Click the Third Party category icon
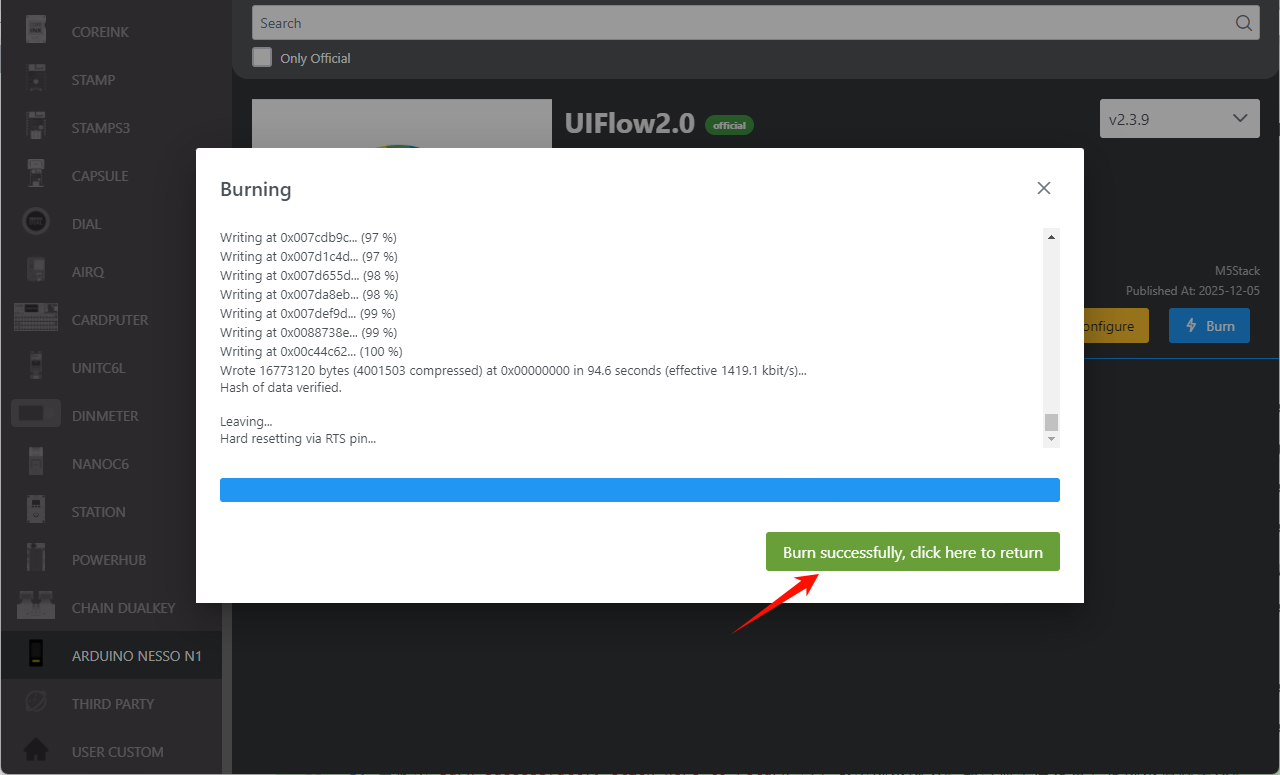Image resolution: width=1280 pixels, height=775 pixels. point(37,703)
